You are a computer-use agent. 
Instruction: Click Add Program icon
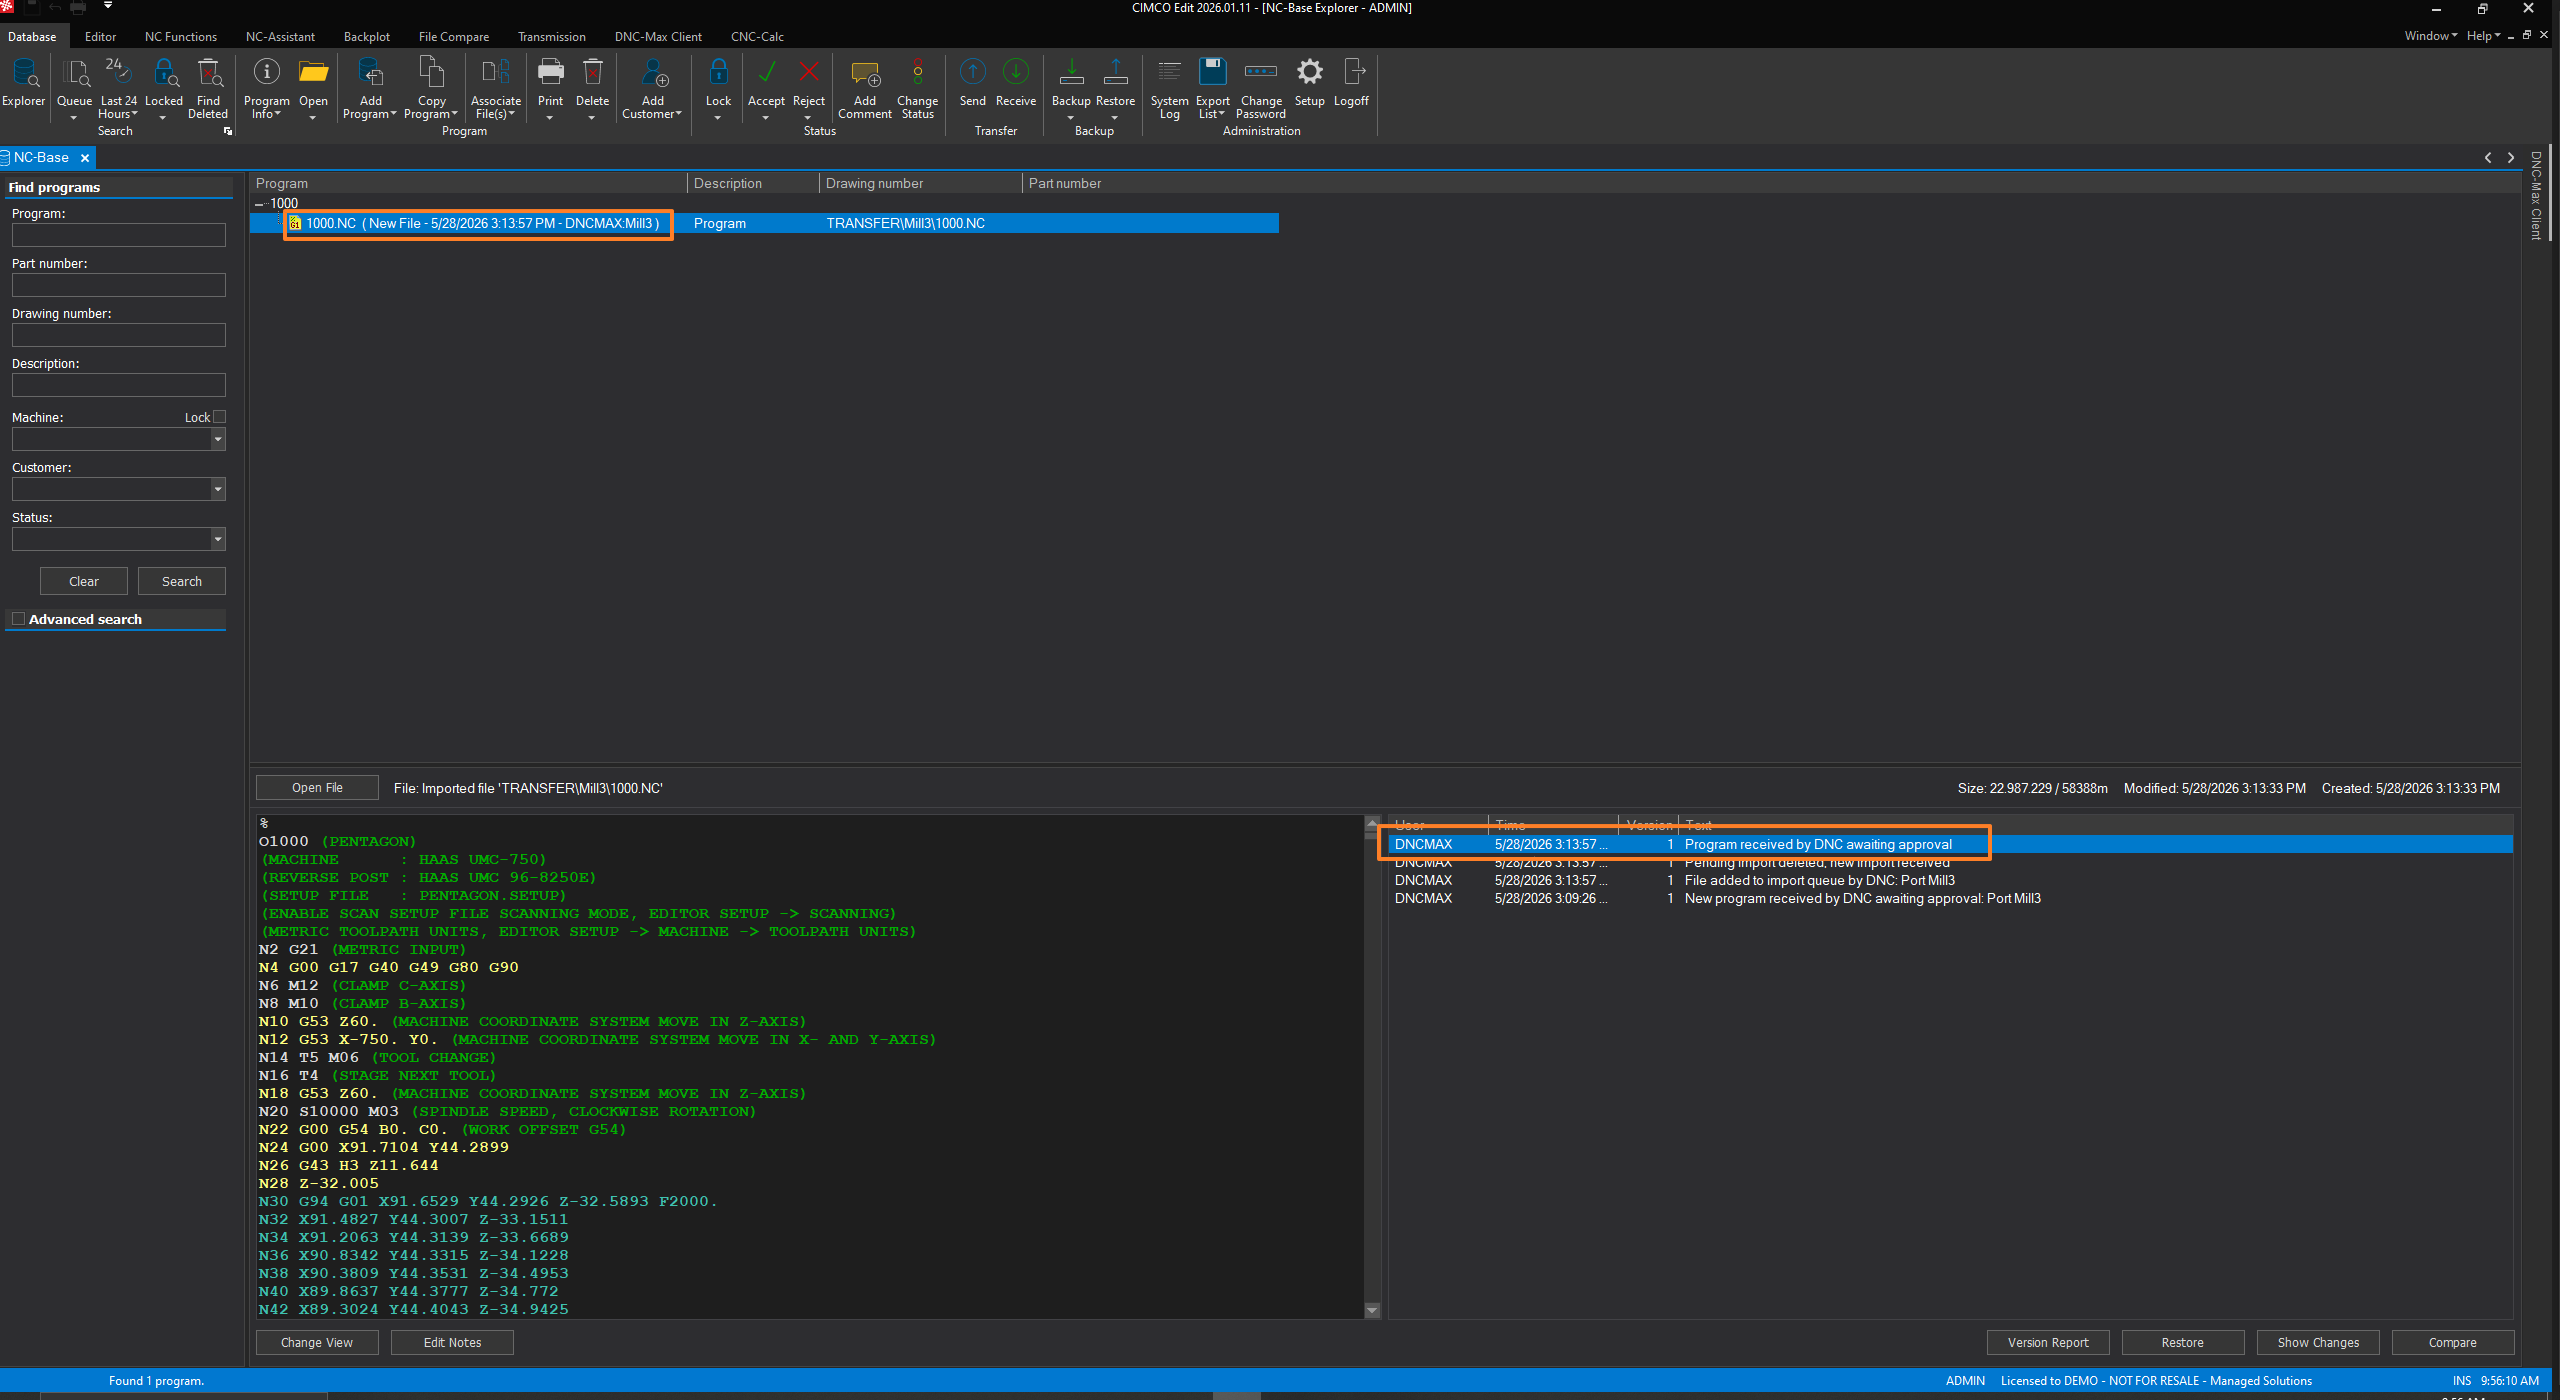pyautogui.click(x=370, y=74)
